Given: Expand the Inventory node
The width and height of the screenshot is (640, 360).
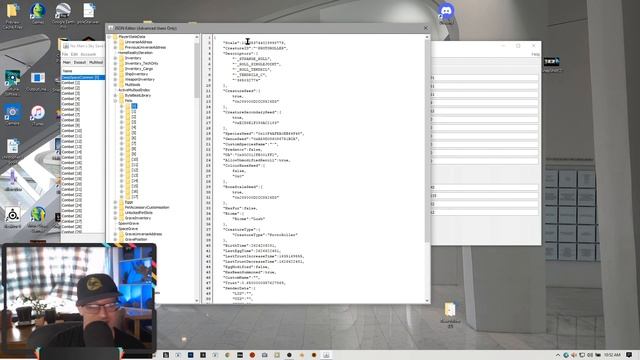Looking at the screenshot, I should [x=116, y=58].
